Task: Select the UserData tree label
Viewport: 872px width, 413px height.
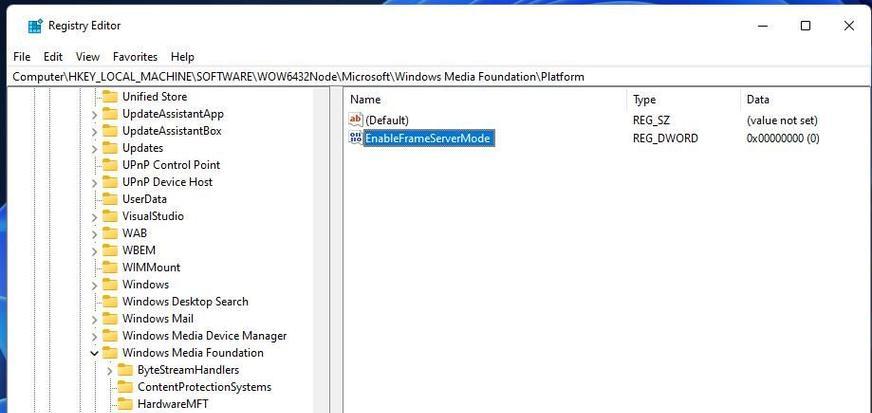Action: [145, 199]
